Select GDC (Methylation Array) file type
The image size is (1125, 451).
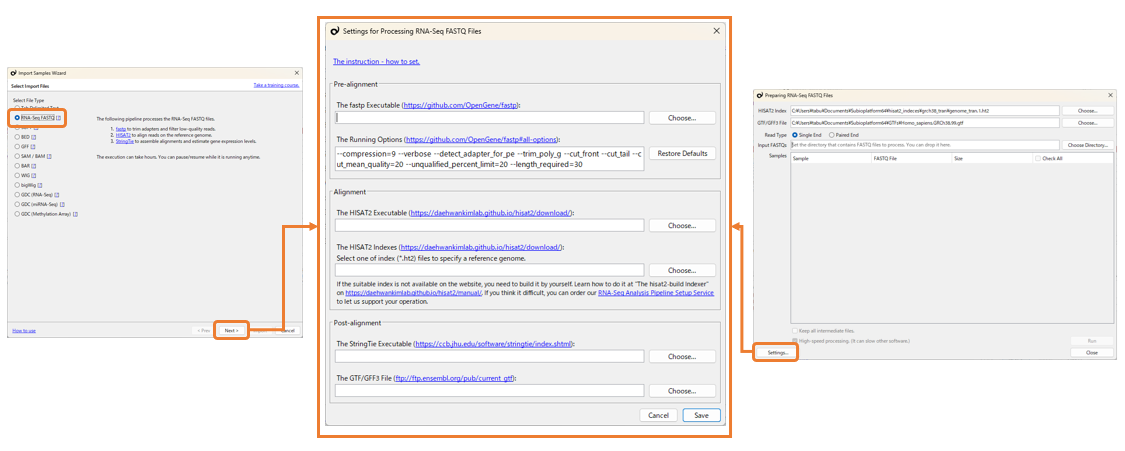17,214
